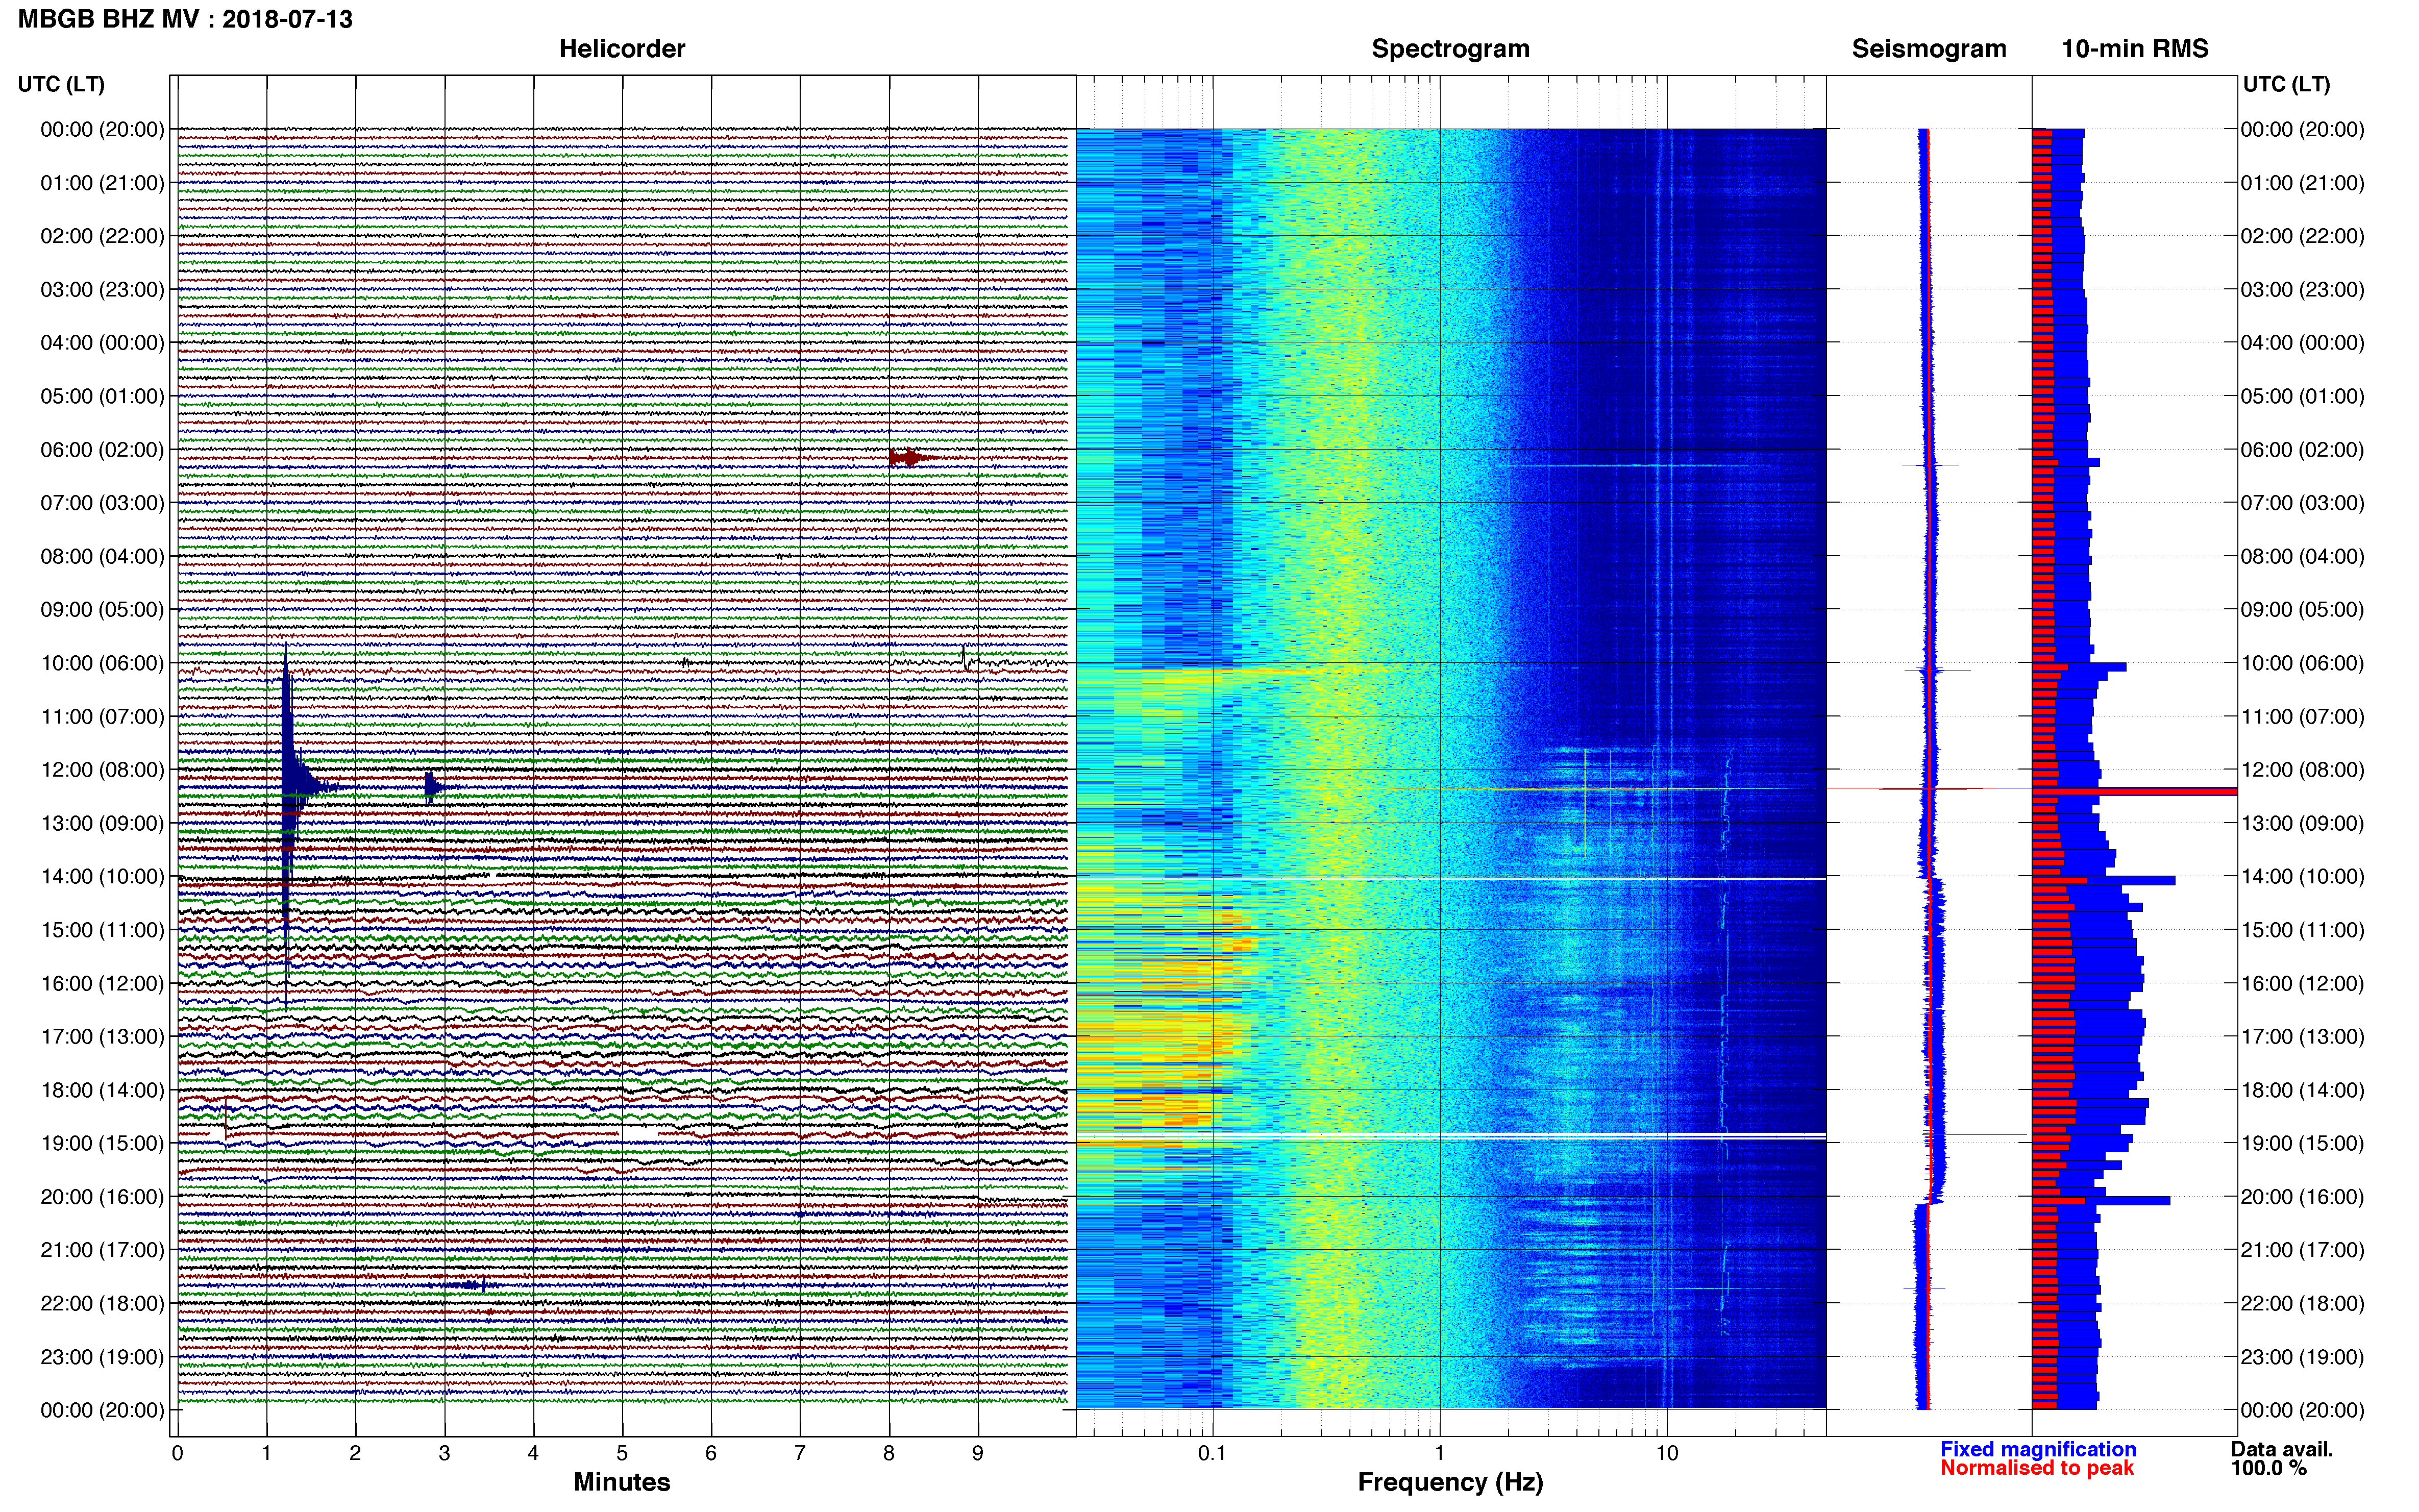2419x1512 pixels.
Task: Click left time label '19:00 (15:00)'
Action: coord(102,1143)
